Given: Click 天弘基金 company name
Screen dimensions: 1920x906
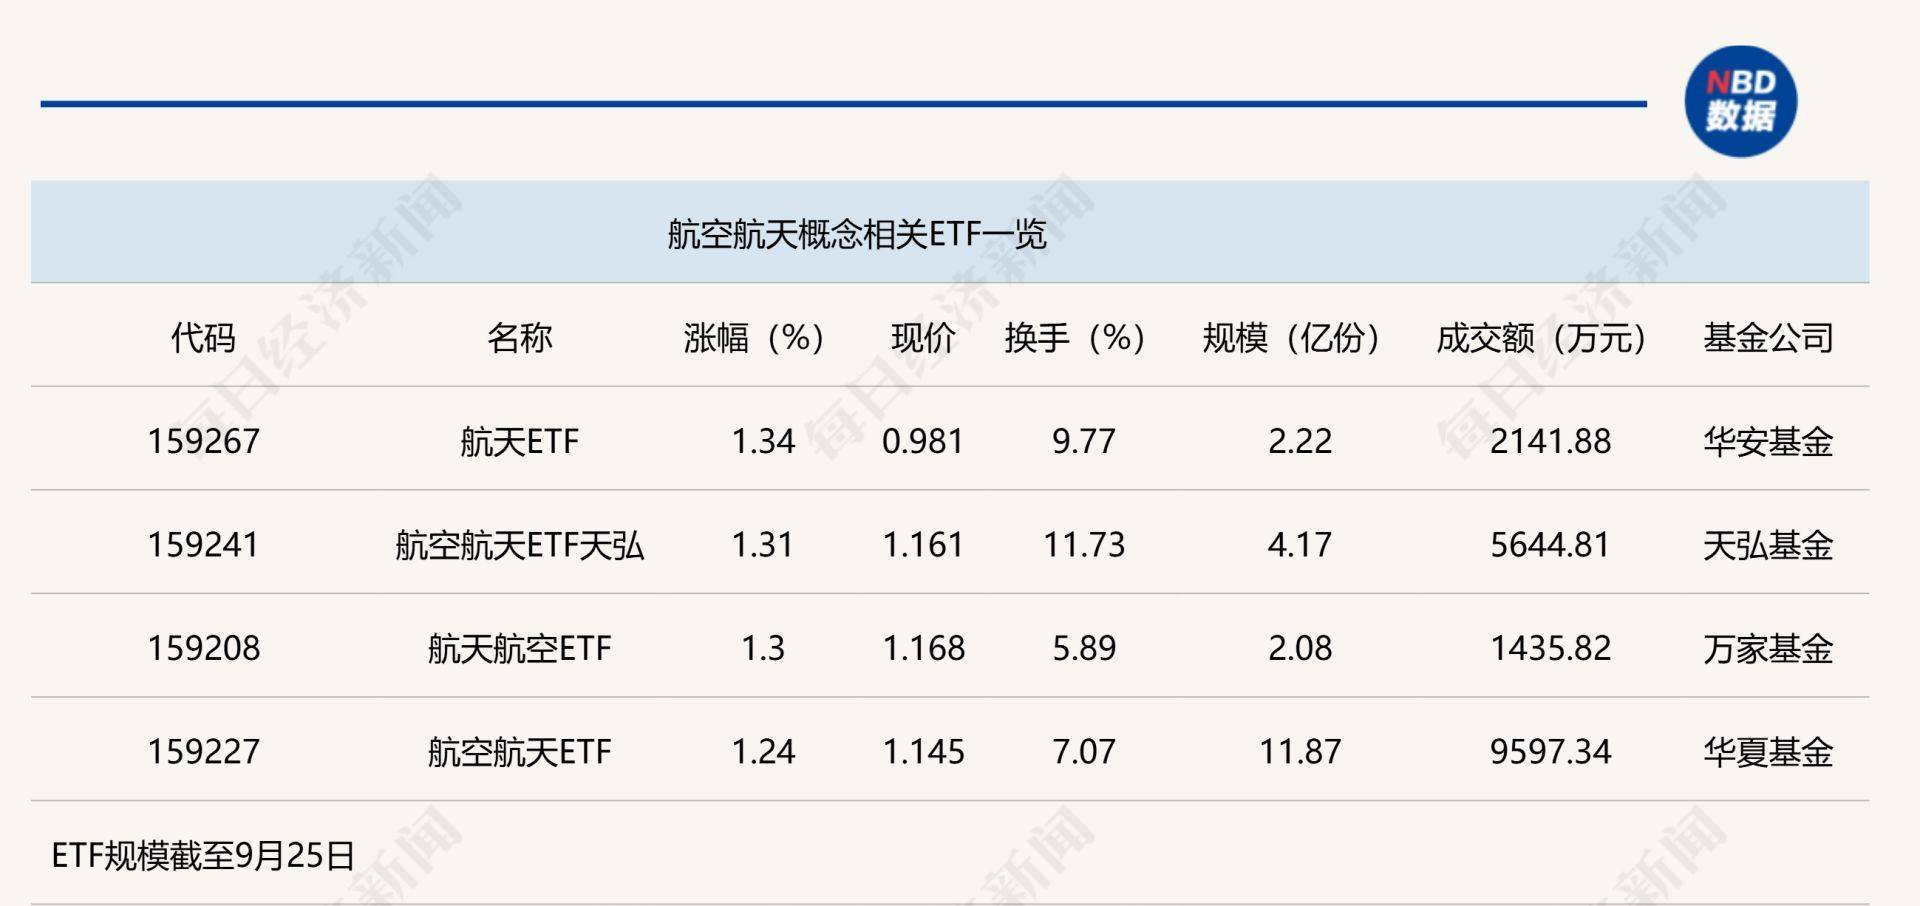Looking at the screenshot, I should [x=1768, y=545].
